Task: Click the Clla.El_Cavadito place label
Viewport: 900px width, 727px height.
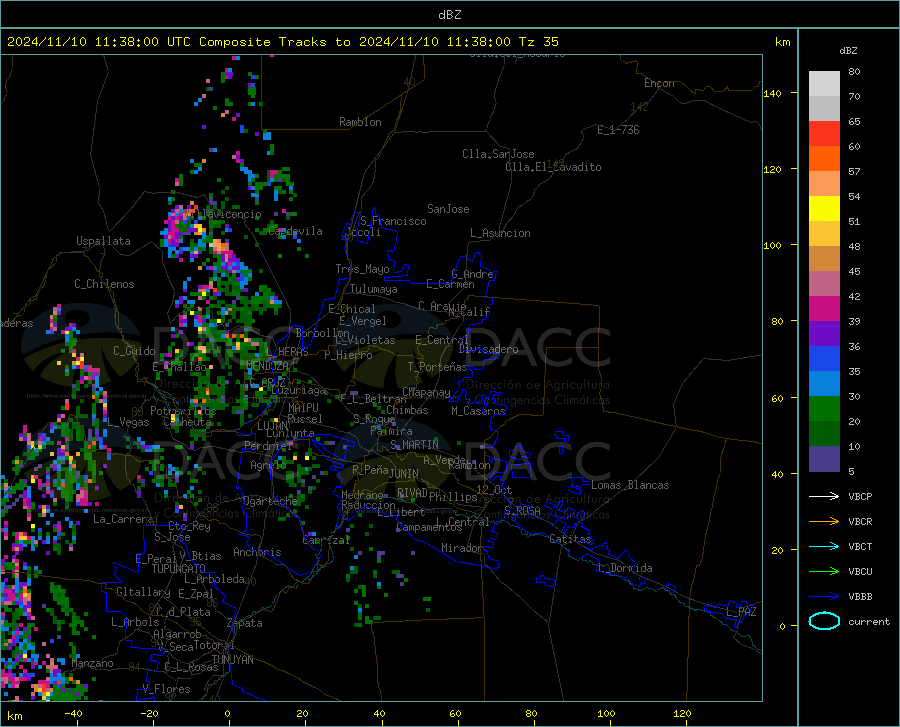Action: pyautogui.click(x=553, y=167)
